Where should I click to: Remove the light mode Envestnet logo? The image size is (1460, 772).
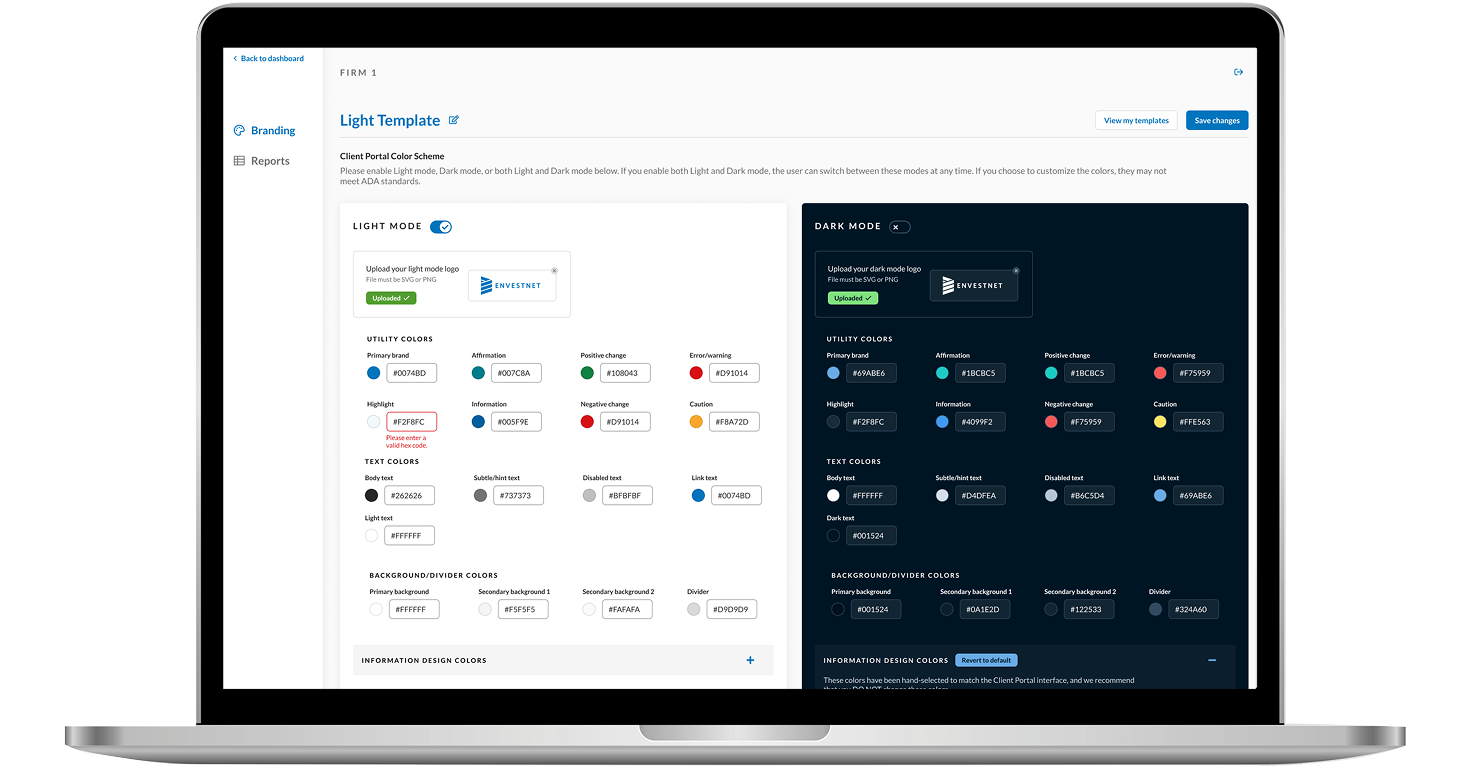point(554,271)
